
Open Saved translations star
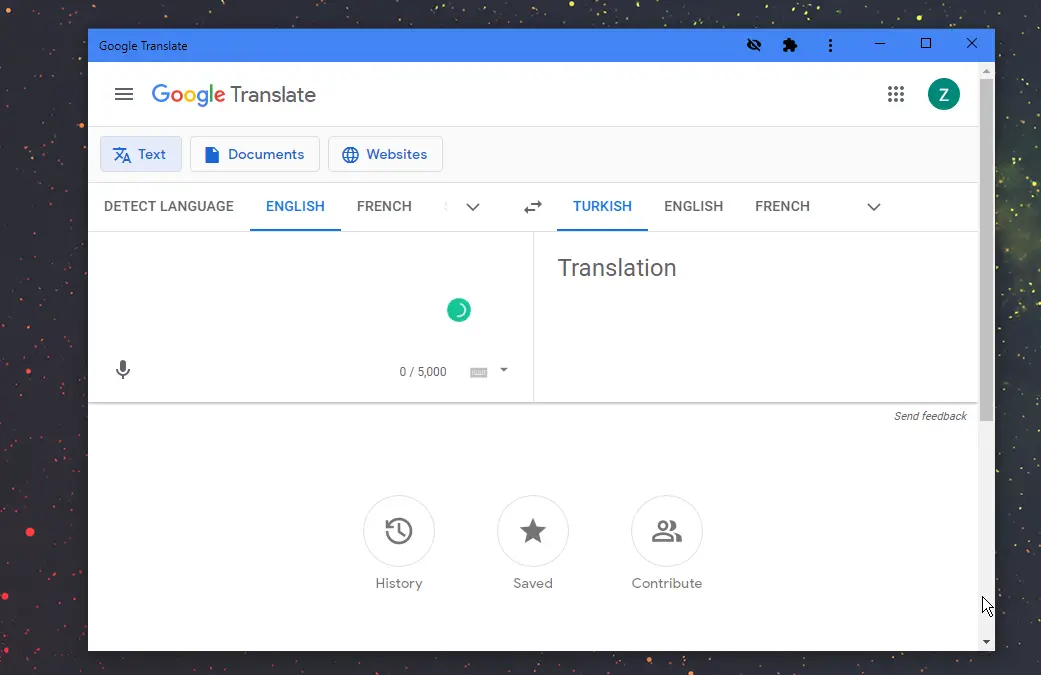[532, 531]
